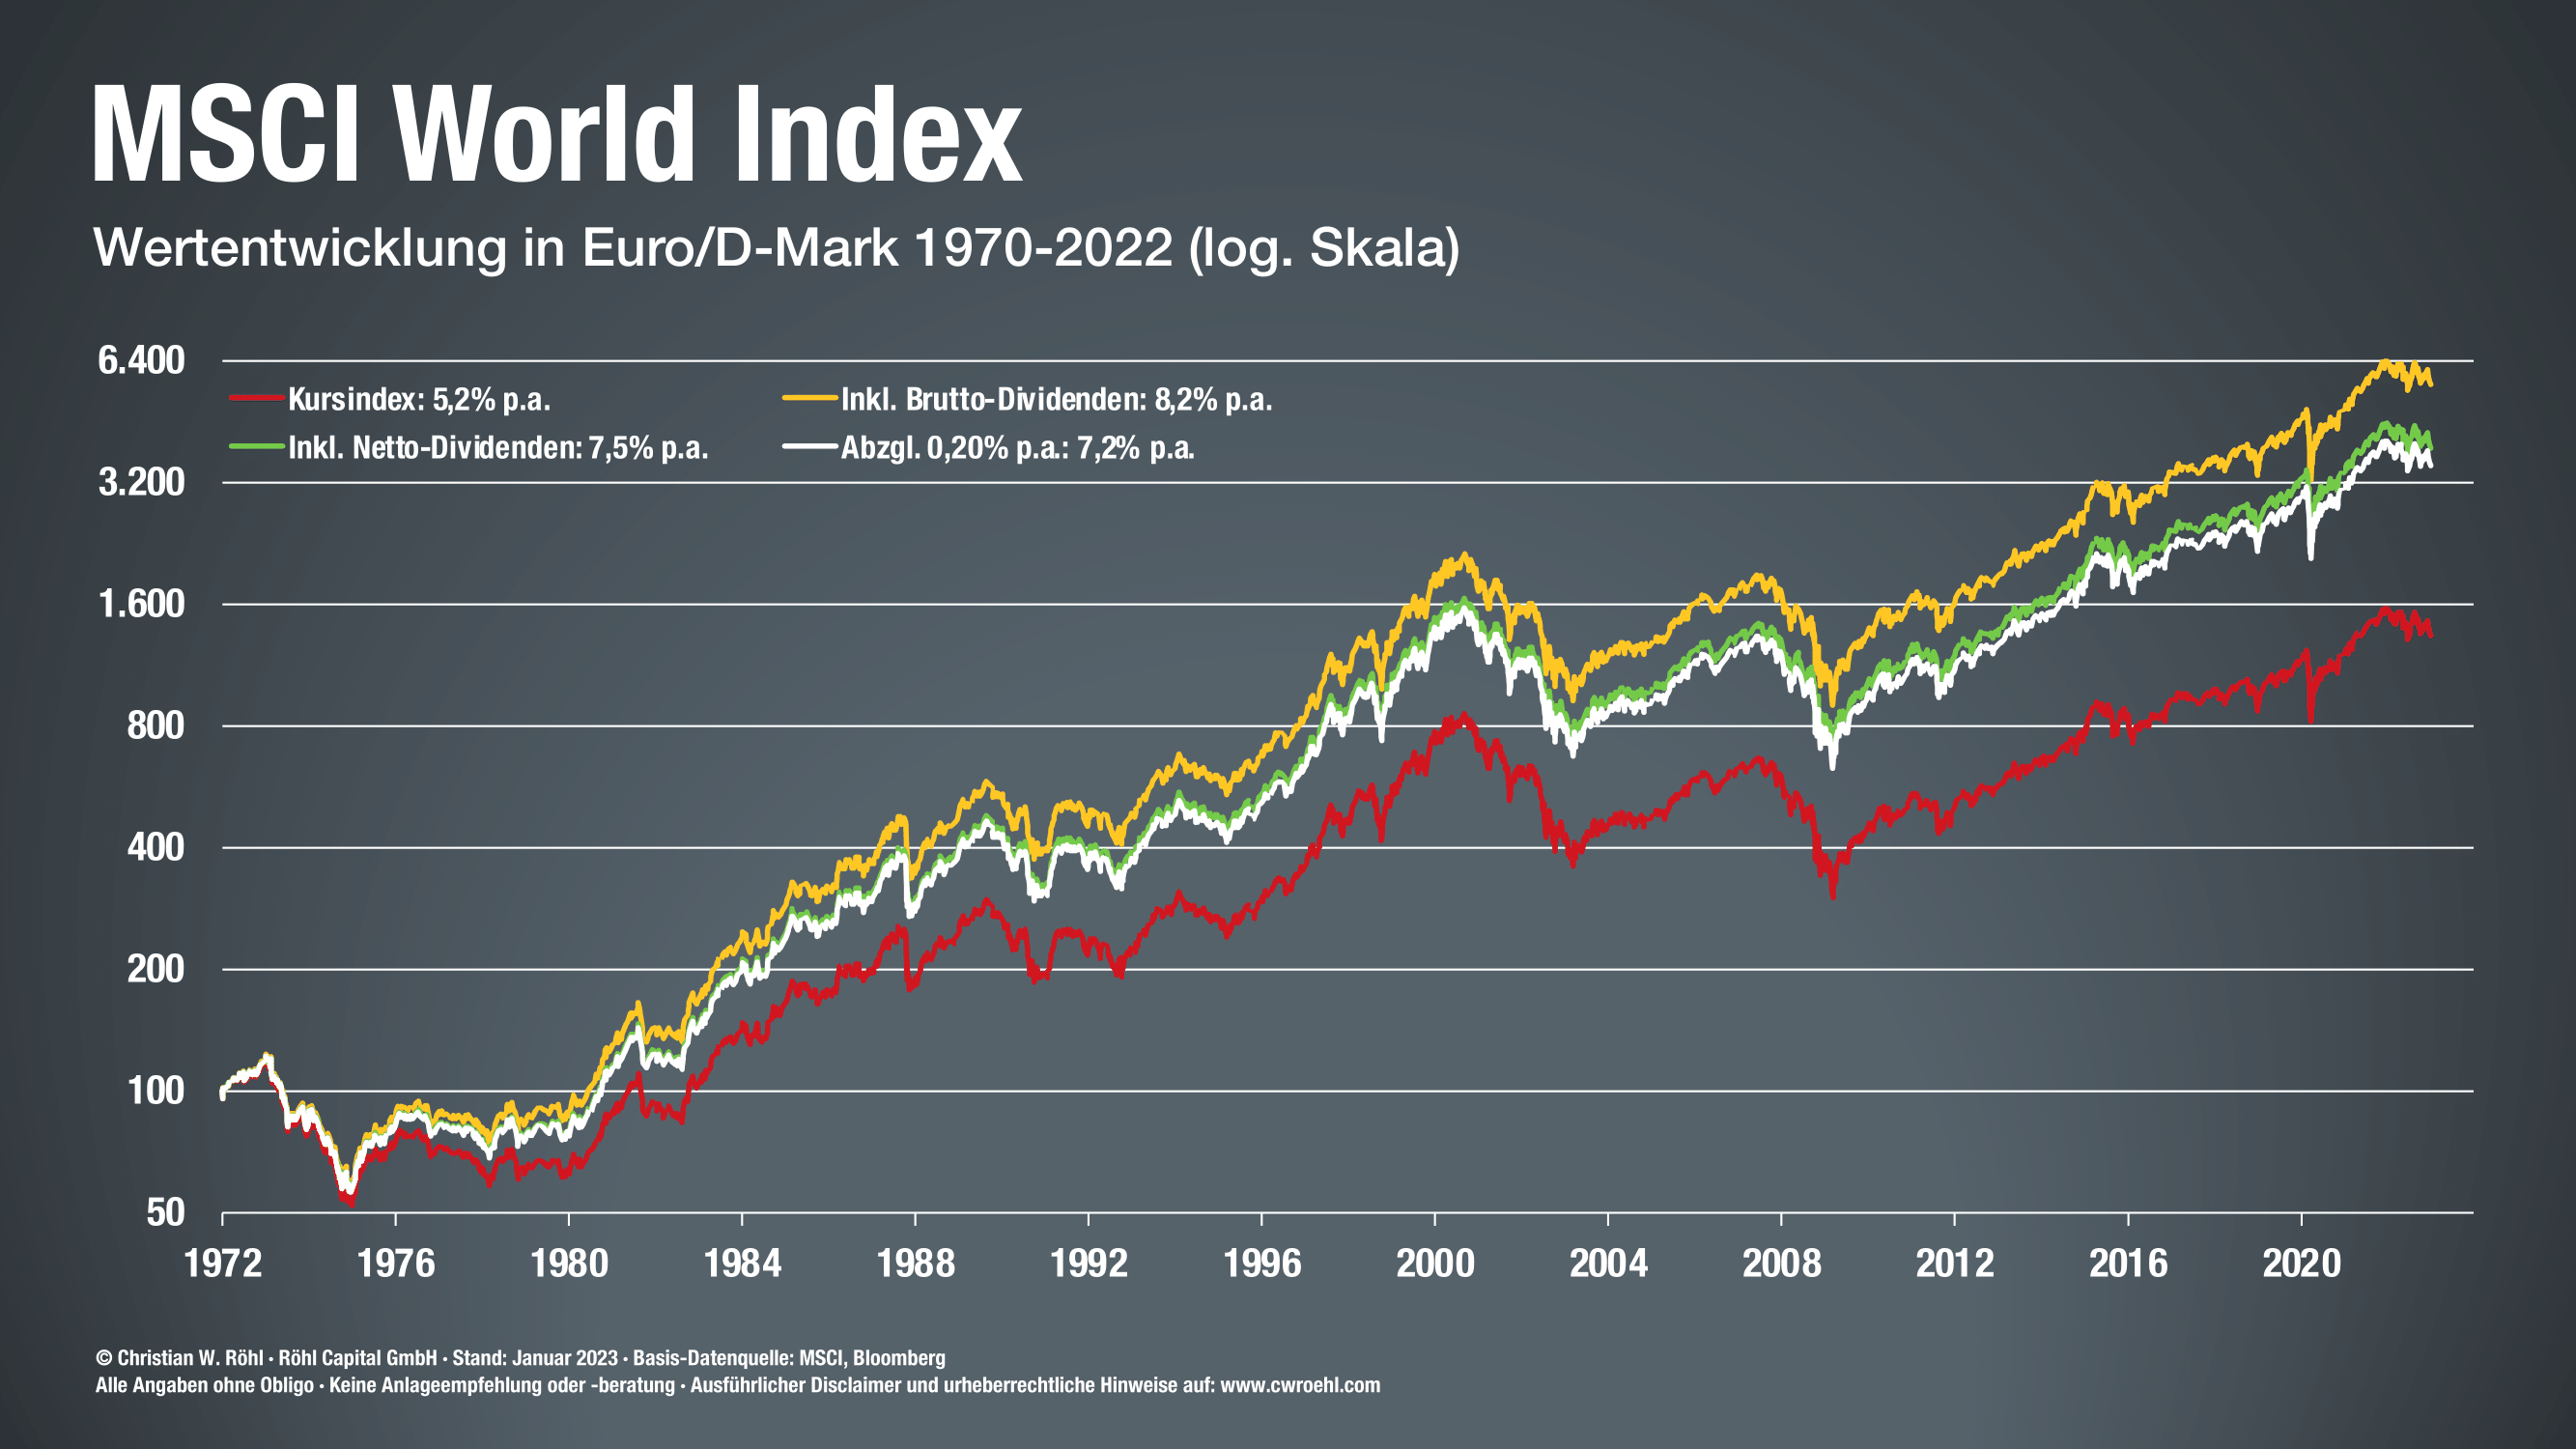The width and height of the screenshot is (2576, 1449).
Task: Click x-axis year label '2012'
Action: point(1955,1264)
